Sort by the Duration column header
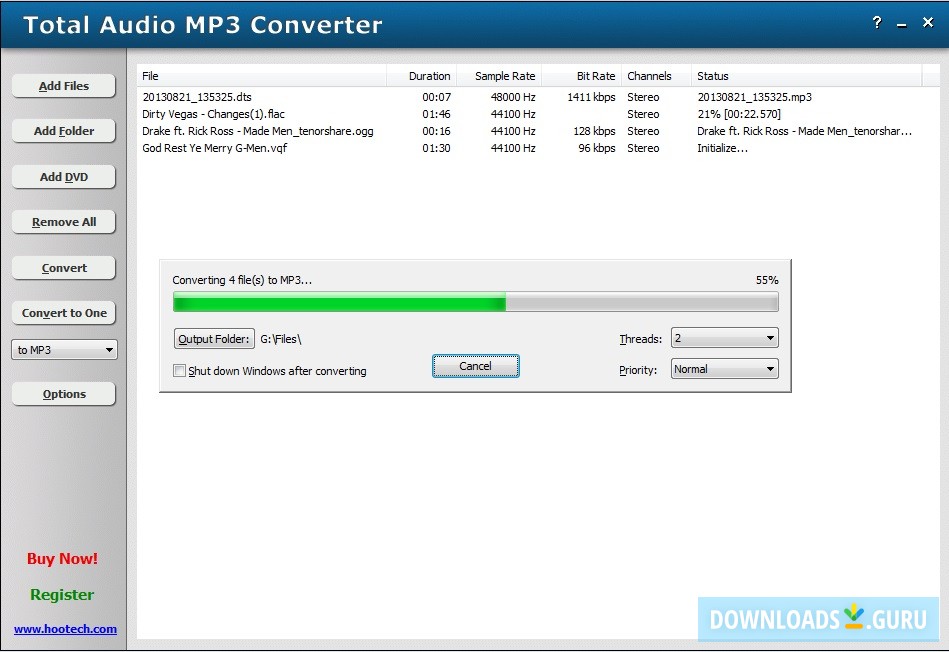The image size is (949, 652). 421,76
